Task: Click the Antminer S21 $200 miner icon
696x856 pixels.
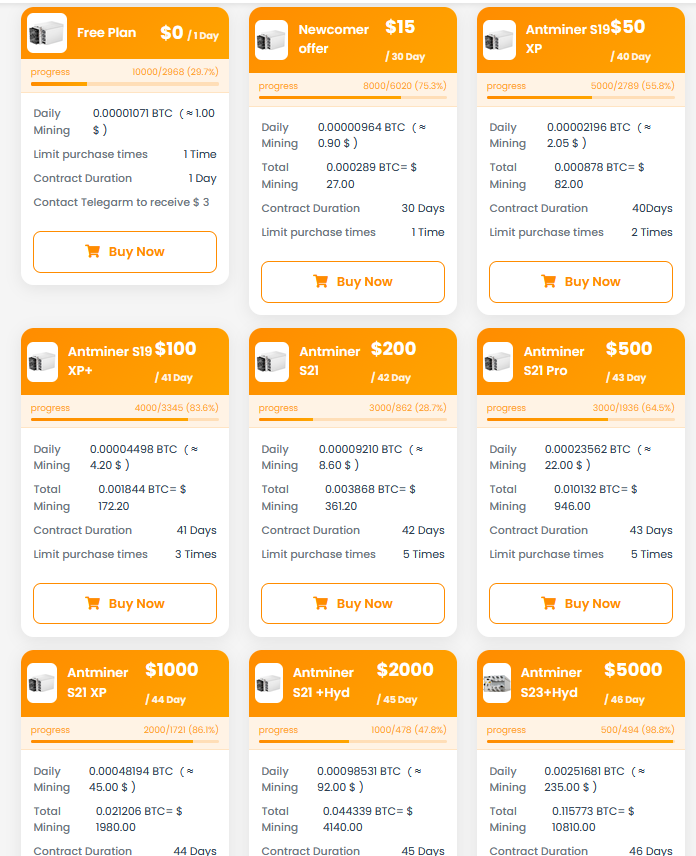Action: [x=271, y=362]
